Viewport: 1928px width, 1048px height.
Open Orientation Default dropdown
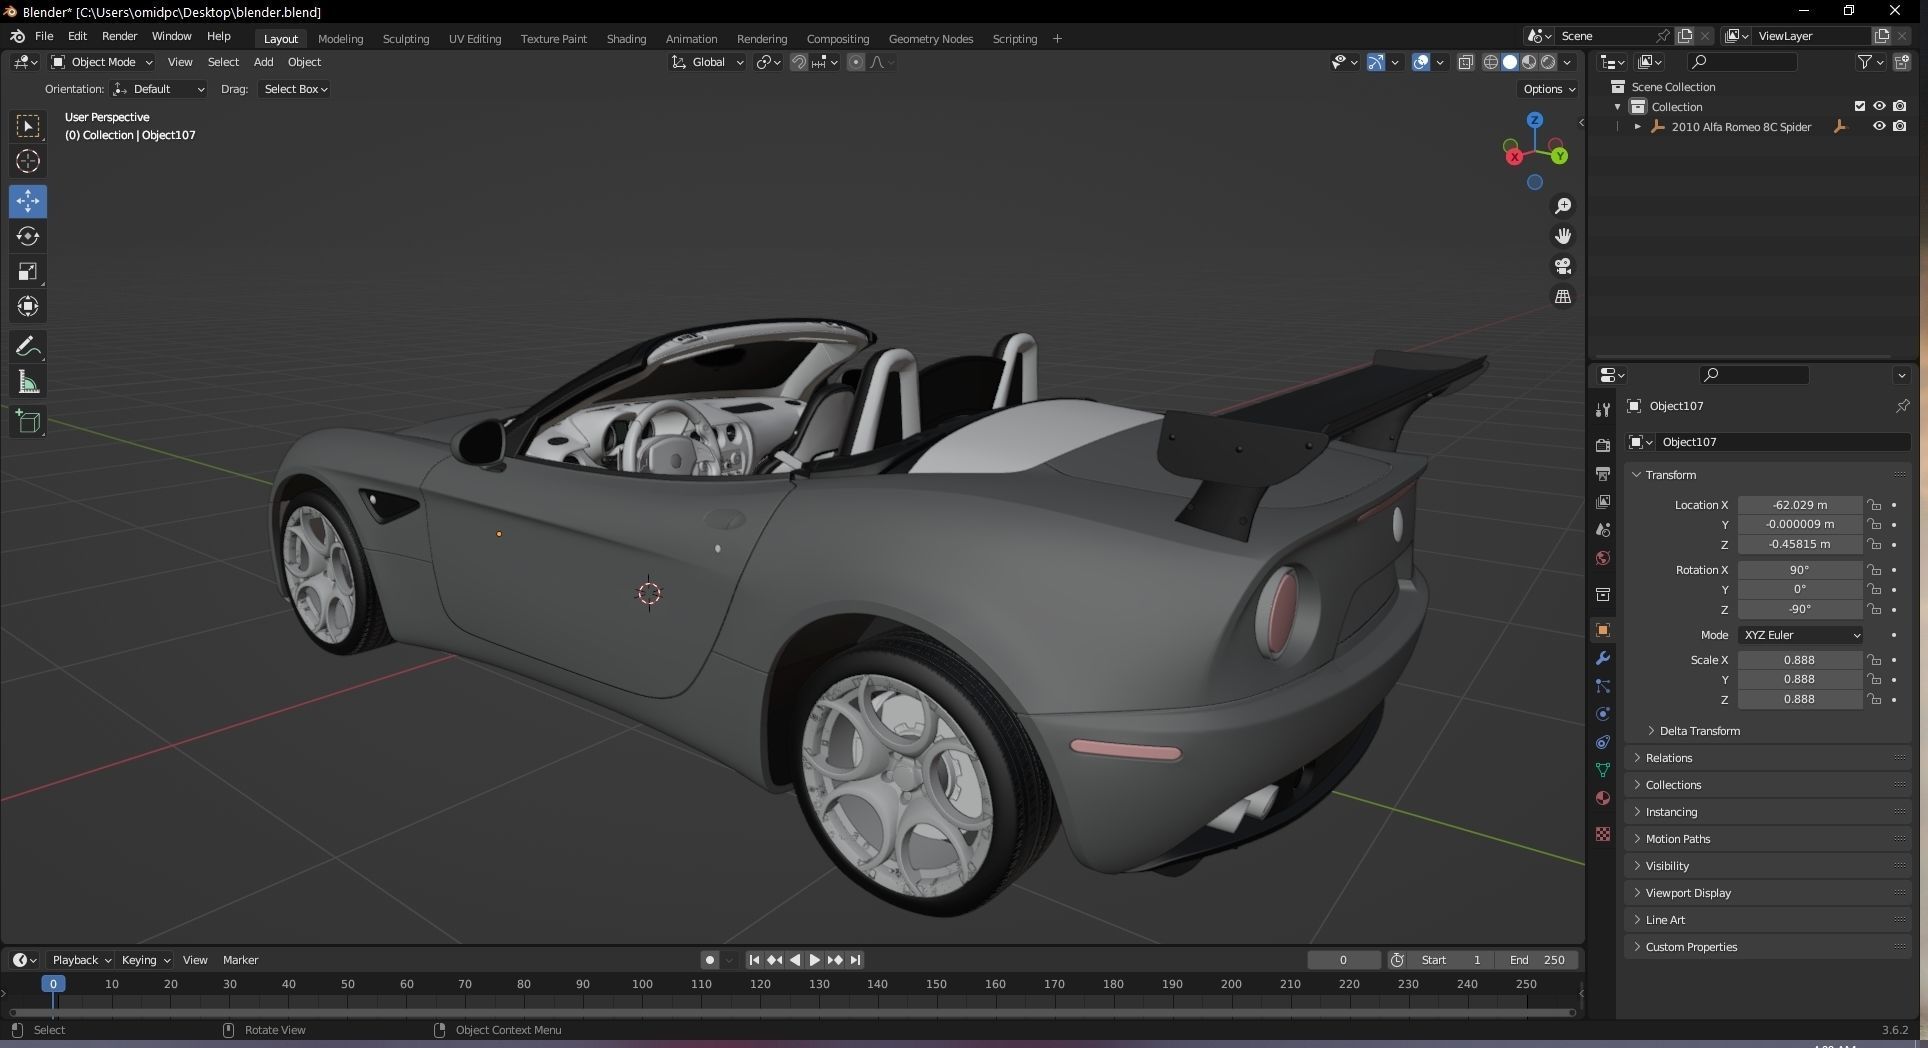coord(159,89)
